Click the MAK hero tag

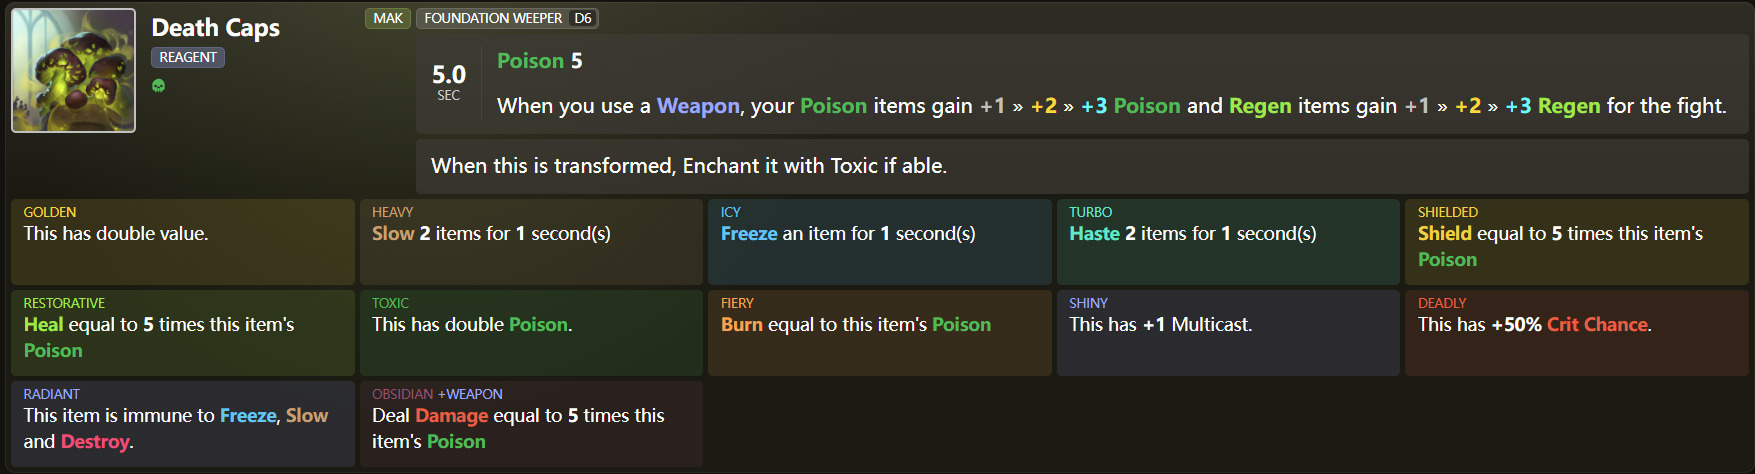point(388,18)
